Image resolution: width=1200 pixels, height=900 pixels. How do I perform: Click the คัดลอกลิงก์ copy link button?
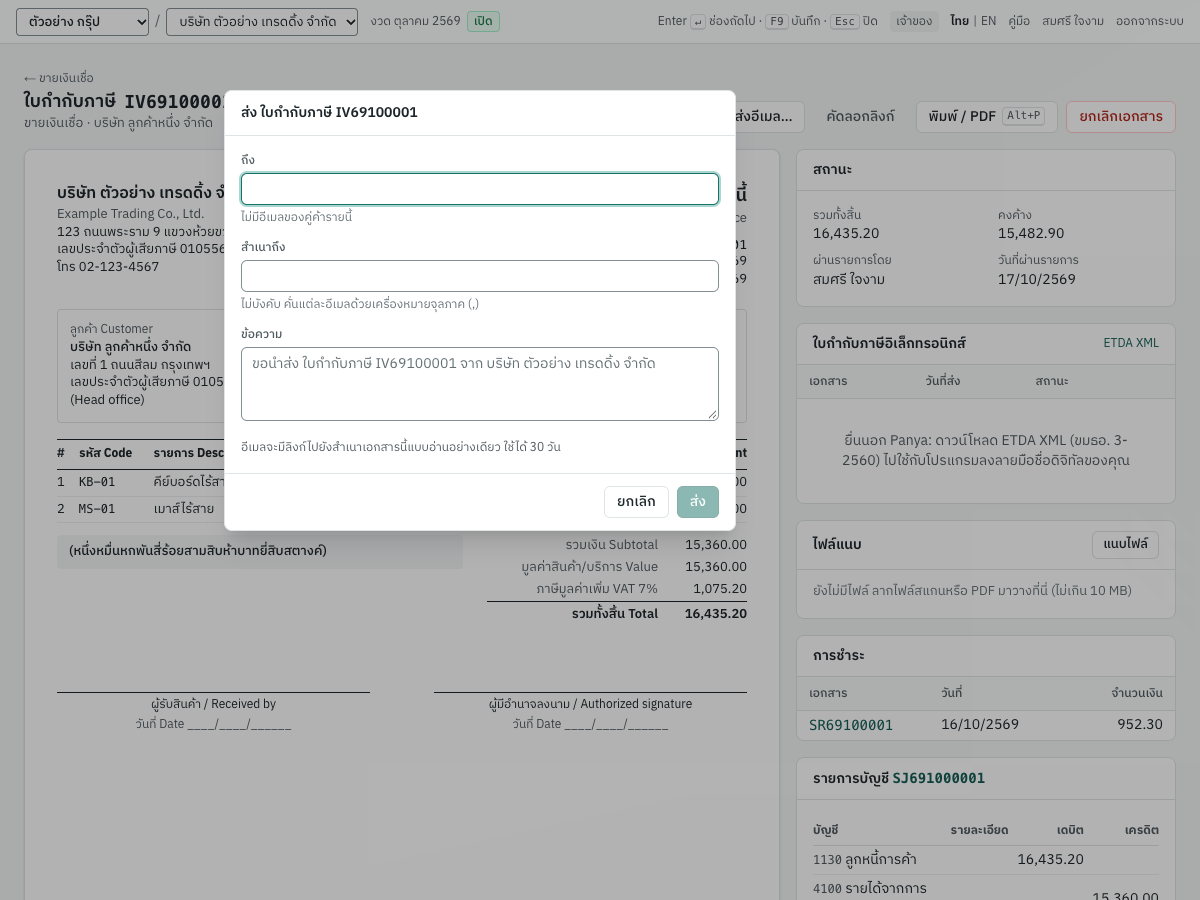(860, 117)
